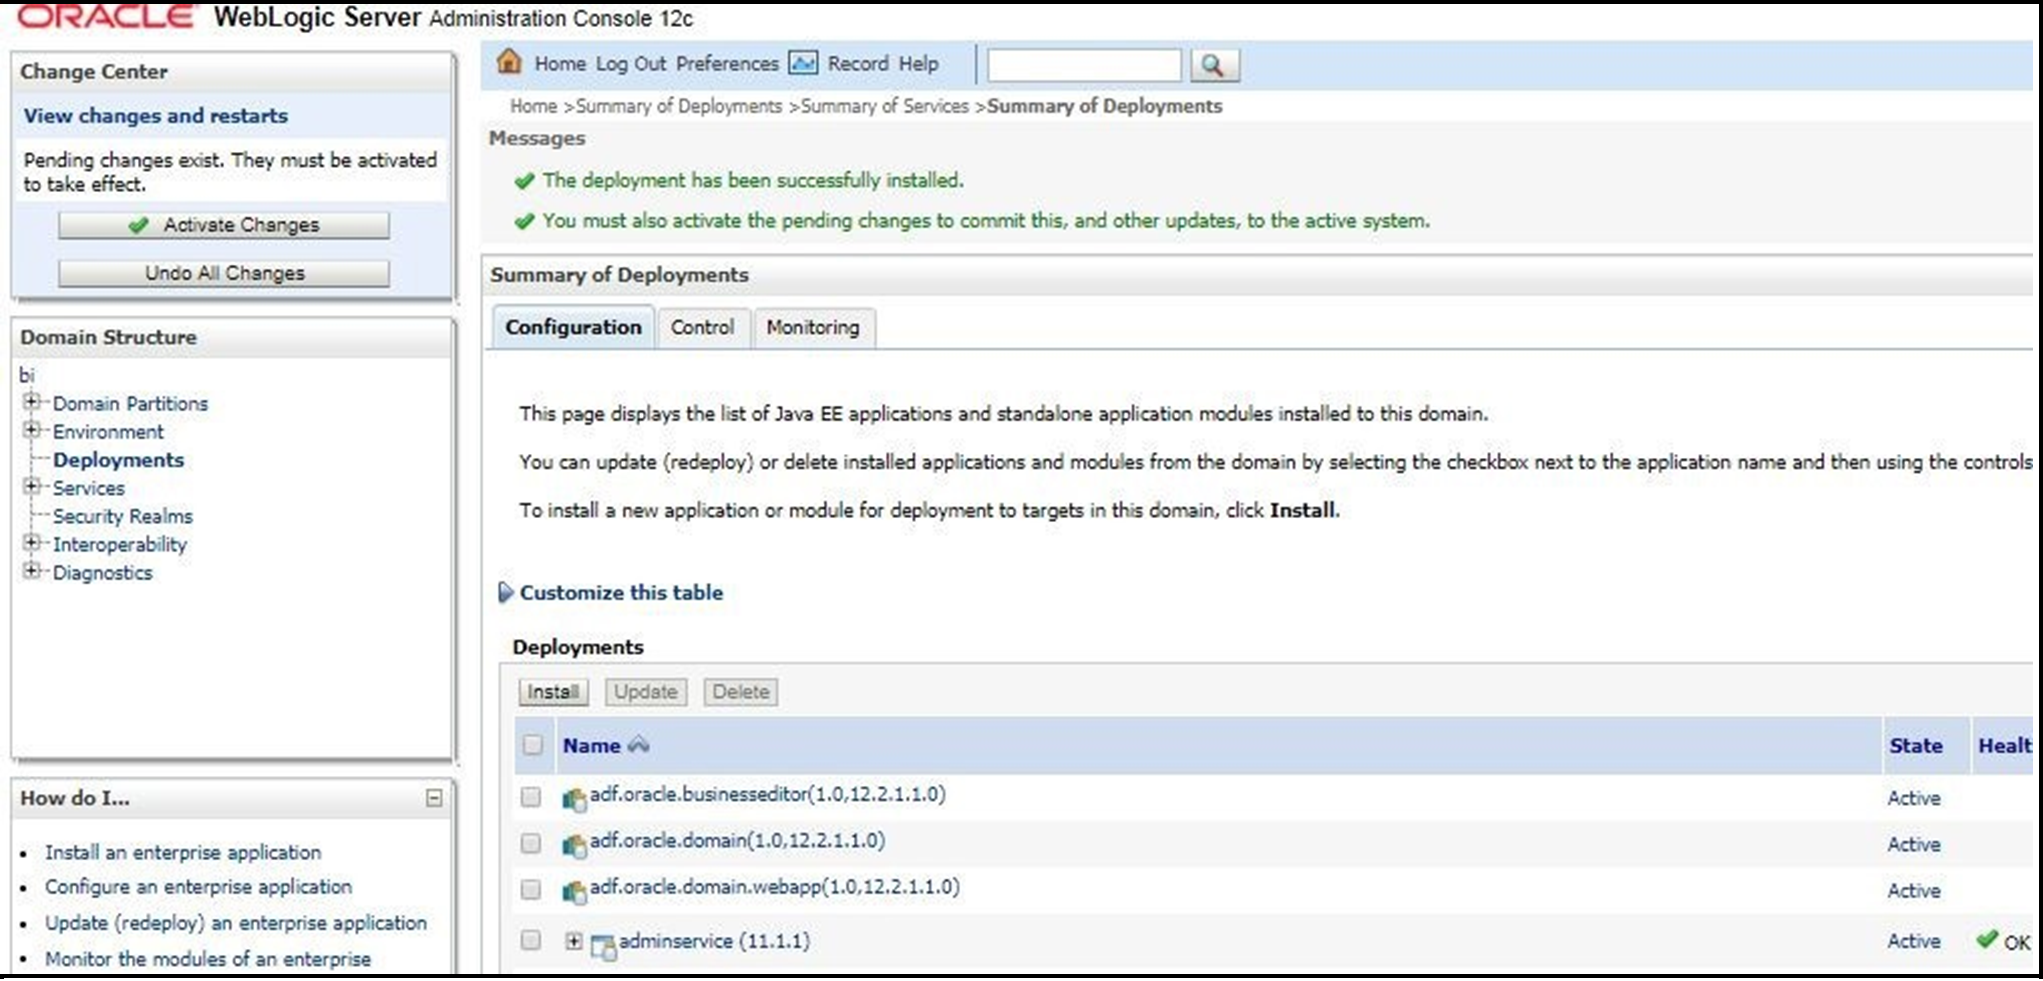The width and height of the screenshot is (2043, 981).
Task: Collapse the How do I panel
Action: [x=434, y=798]
